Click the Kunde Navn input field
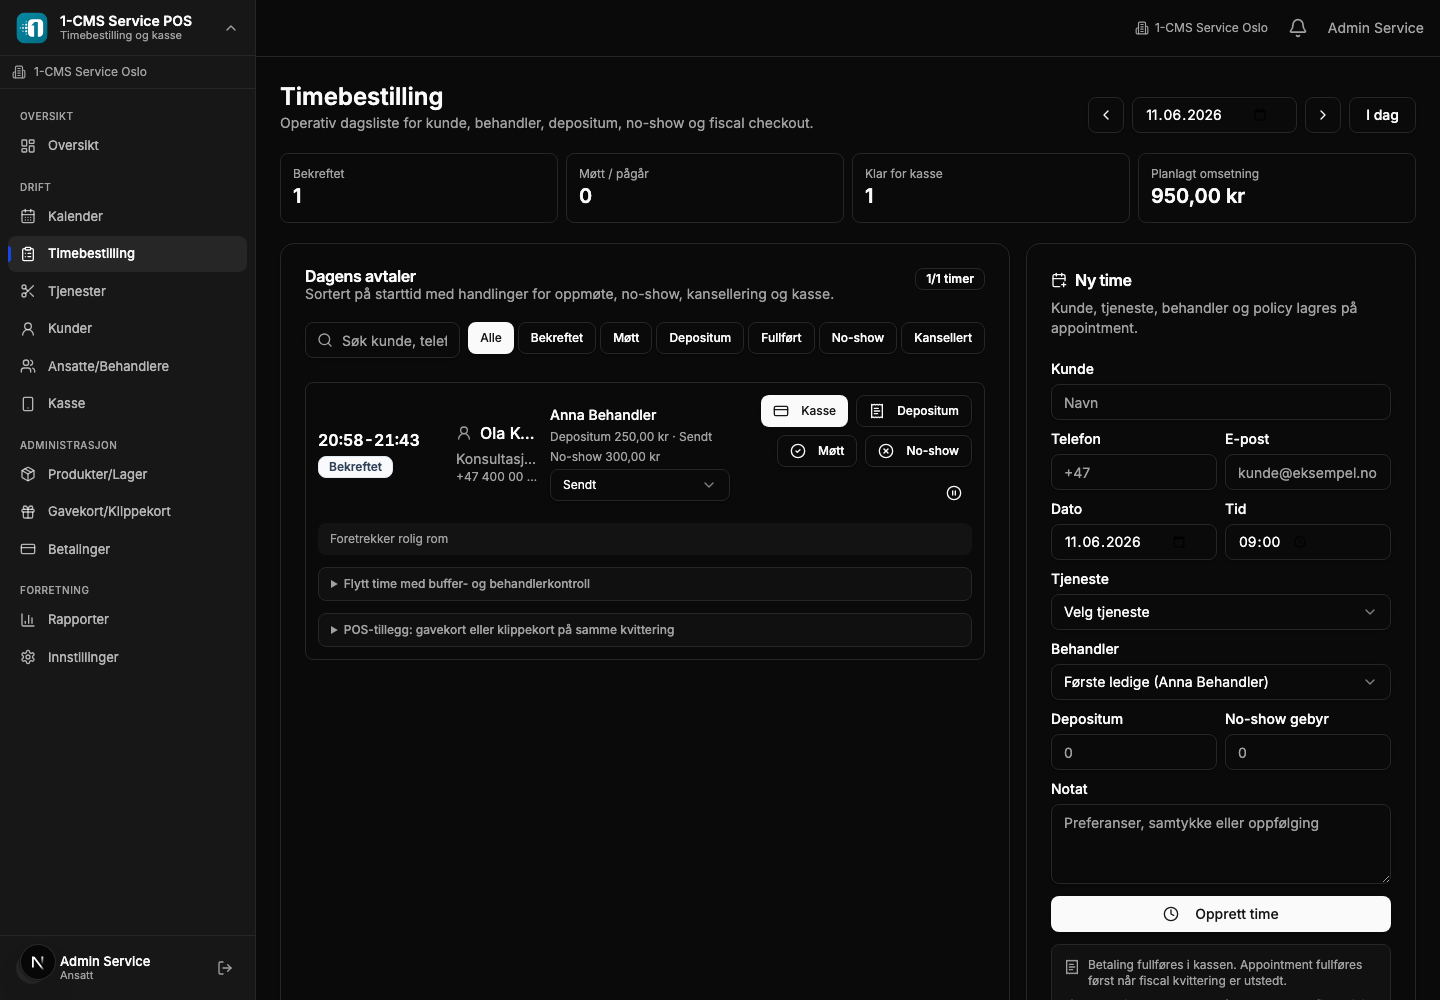This screenshot has height=1000, width=1440. click(x=1221, y=402)
